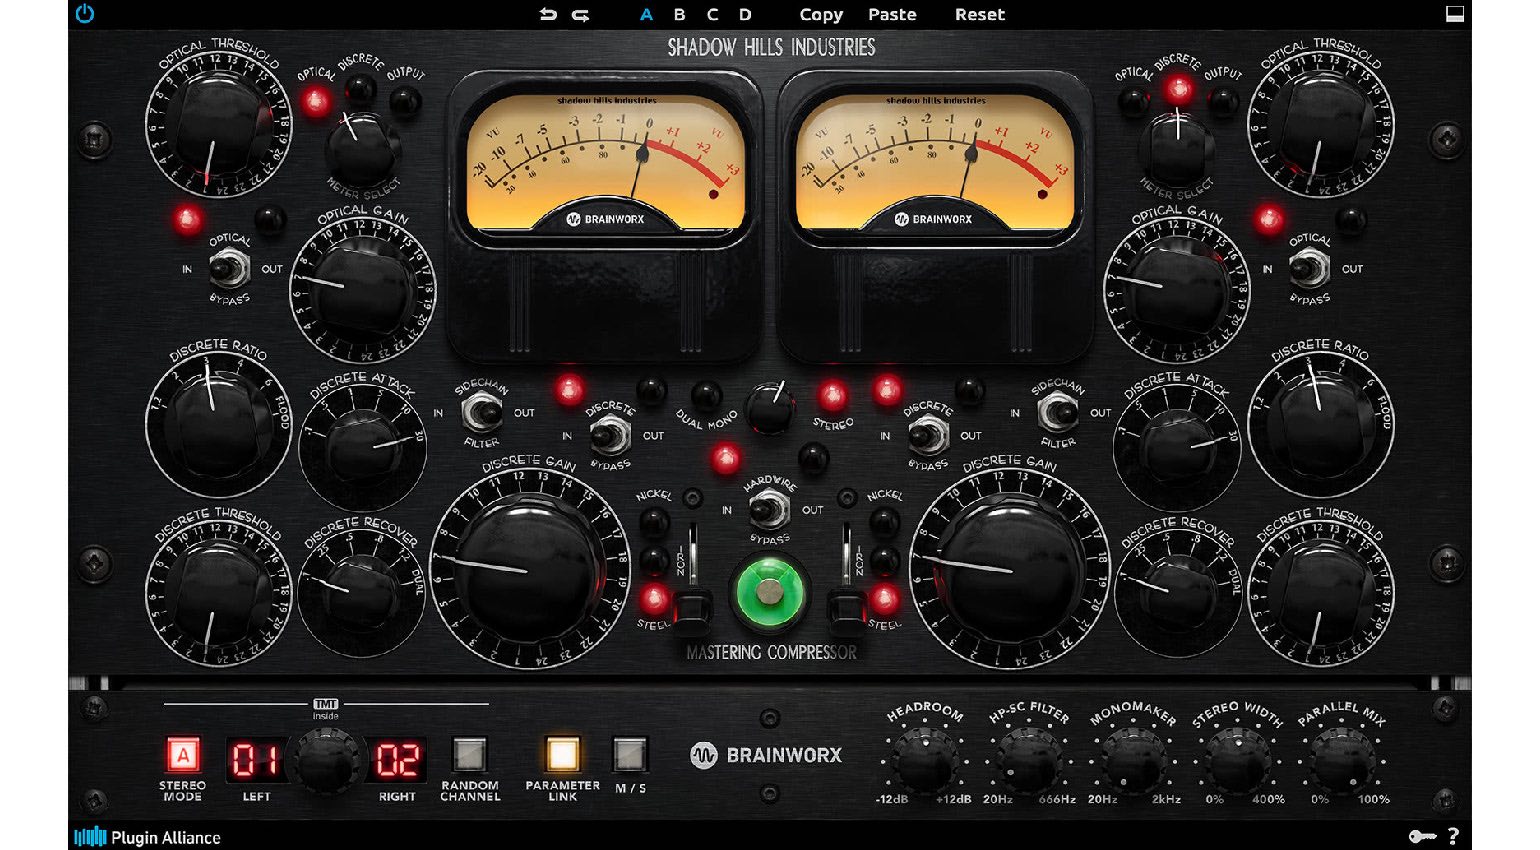The height and width of the screenshot is (850, 1540).
Task: Flip the right Optical bypass switch
Action: pos(1308,268)
